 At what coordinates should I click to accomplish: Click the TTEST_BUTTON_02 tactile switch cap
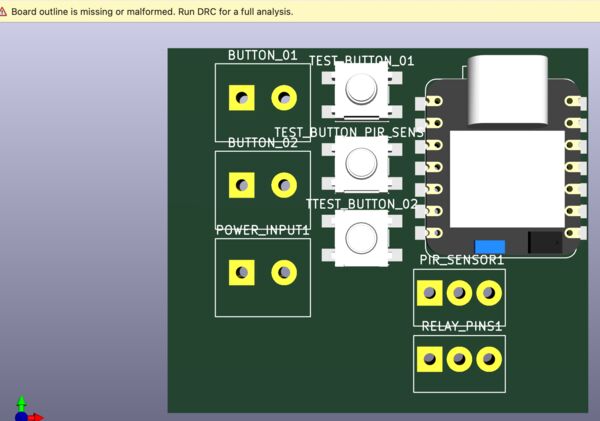[361, 238]
